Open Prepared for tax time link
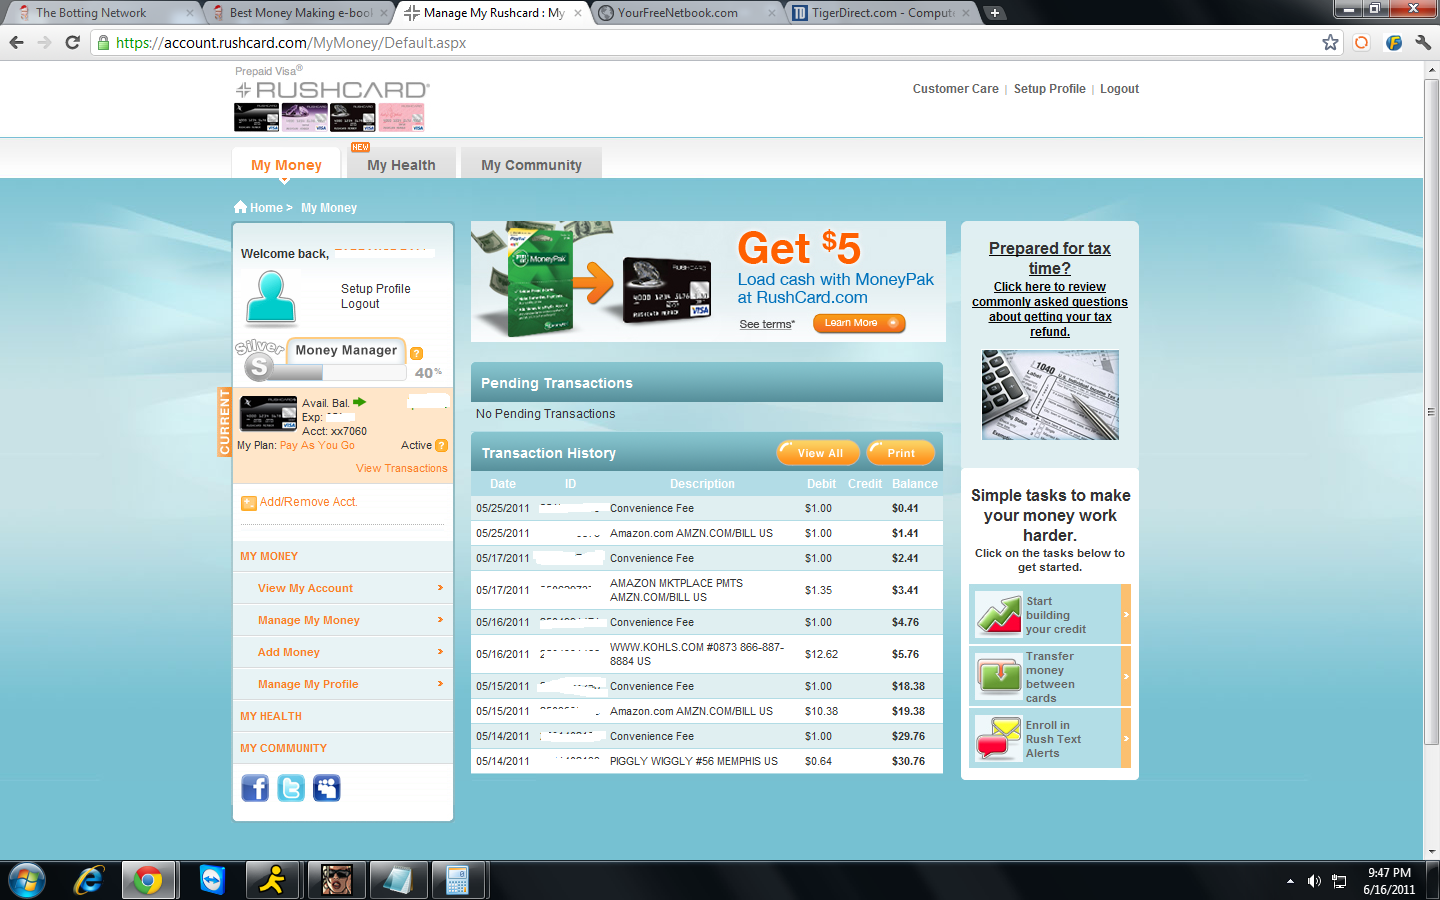 click(x=1050, y=258)
